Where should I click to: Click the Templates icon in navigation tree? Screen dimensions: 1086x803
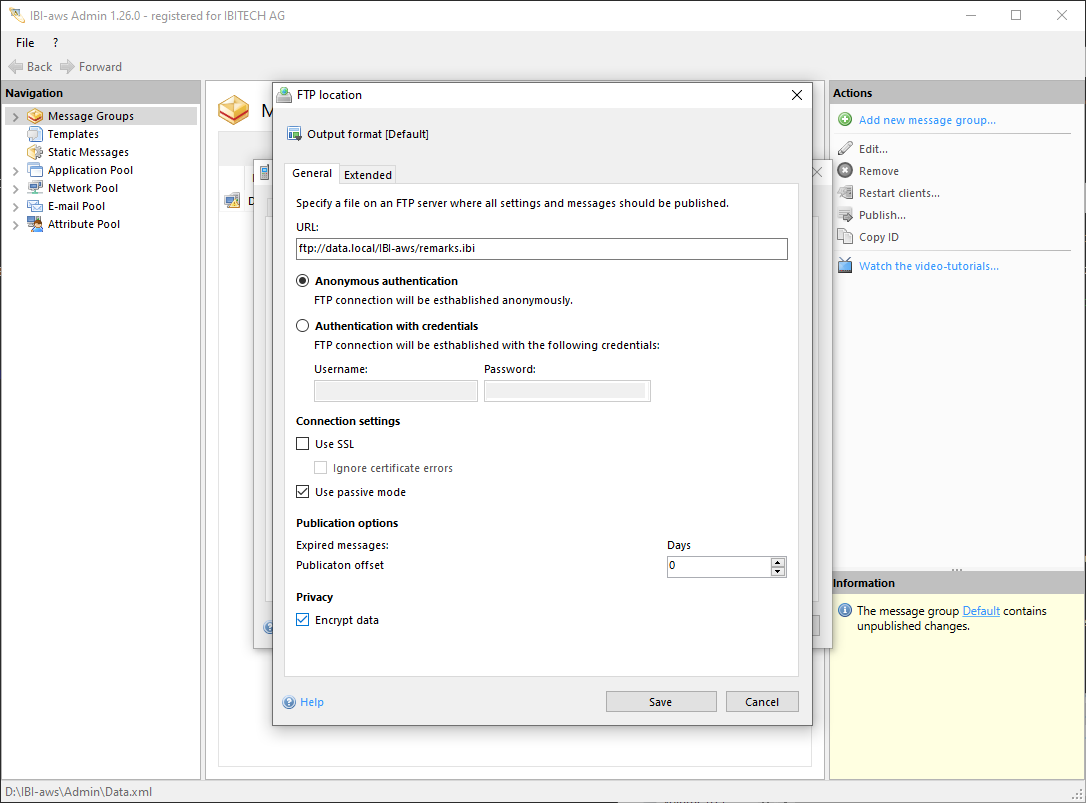(x=35, y=134)
